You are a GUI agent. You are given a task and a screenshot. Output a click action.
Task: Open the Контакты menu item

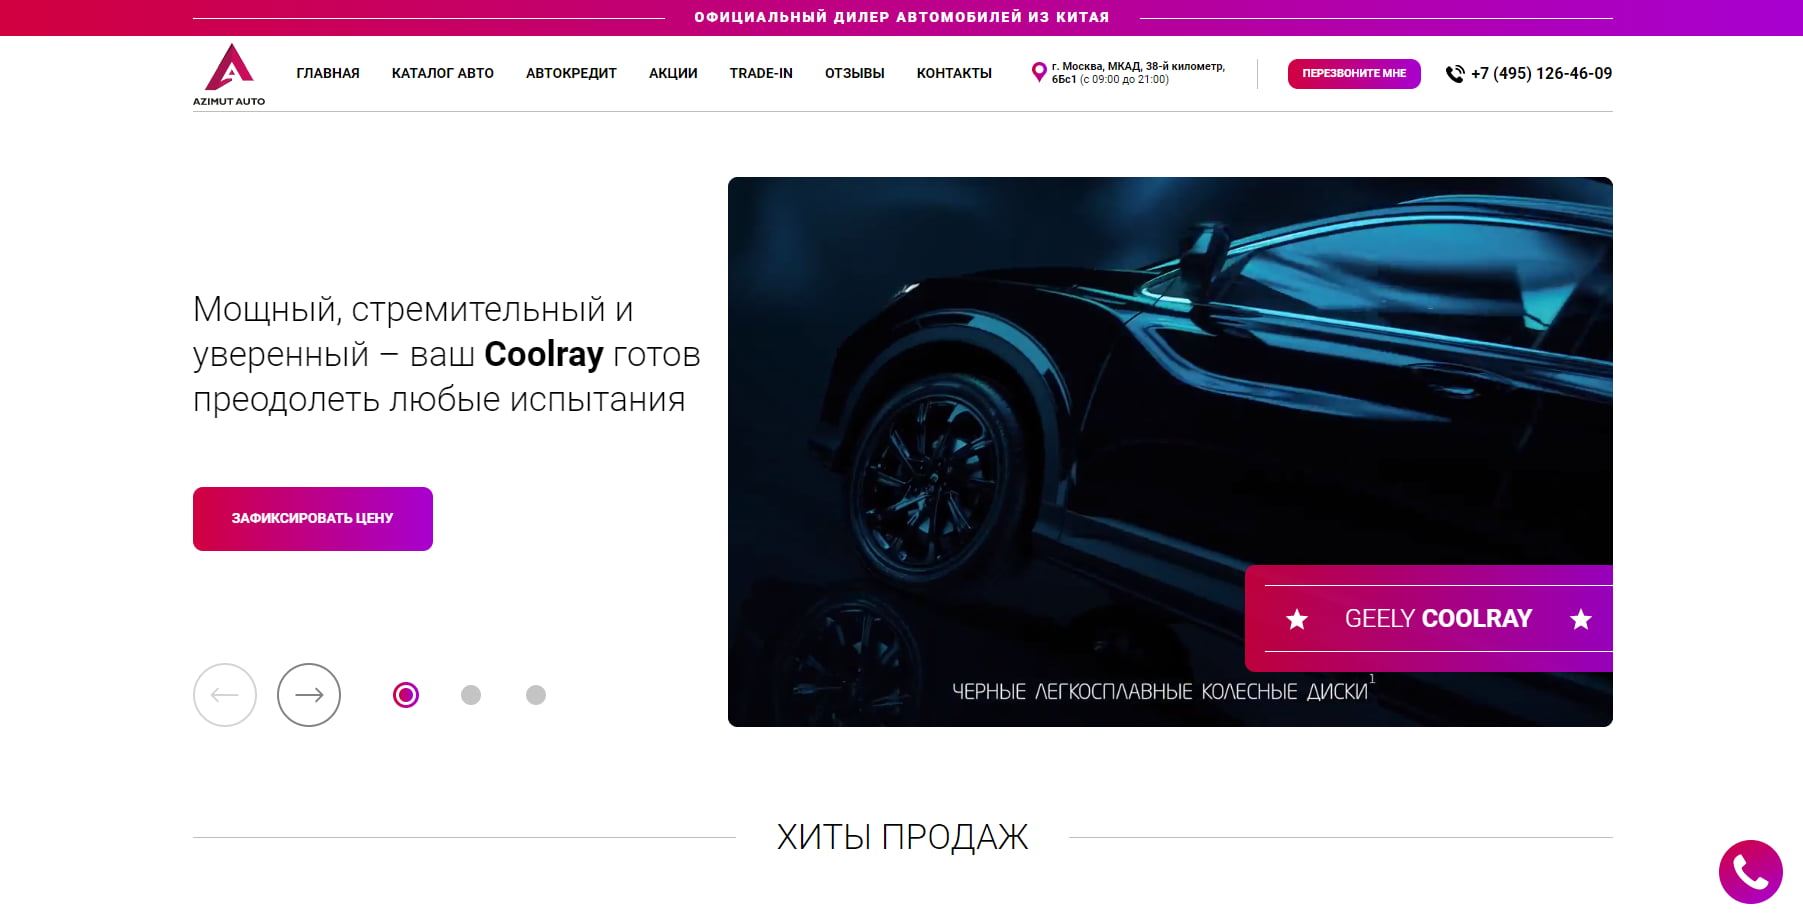coord(954,73)
